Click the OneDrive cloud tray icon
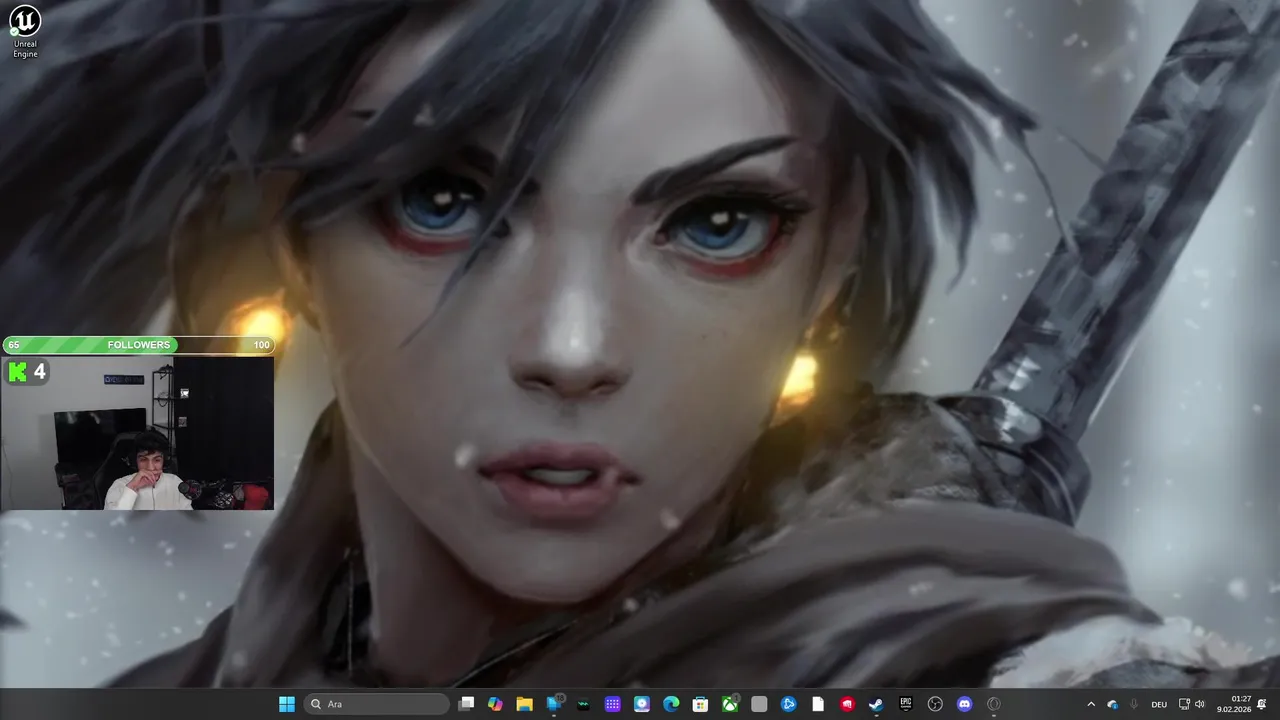This screenshot has width=1280, height=720. (x=1112, y=704)
